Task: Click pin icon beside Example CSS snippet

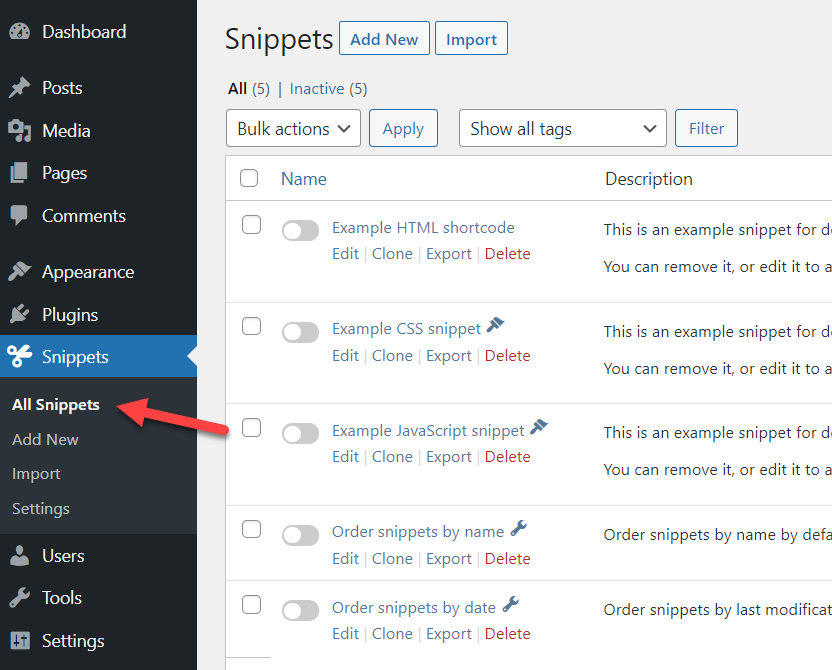Action: 496,325
